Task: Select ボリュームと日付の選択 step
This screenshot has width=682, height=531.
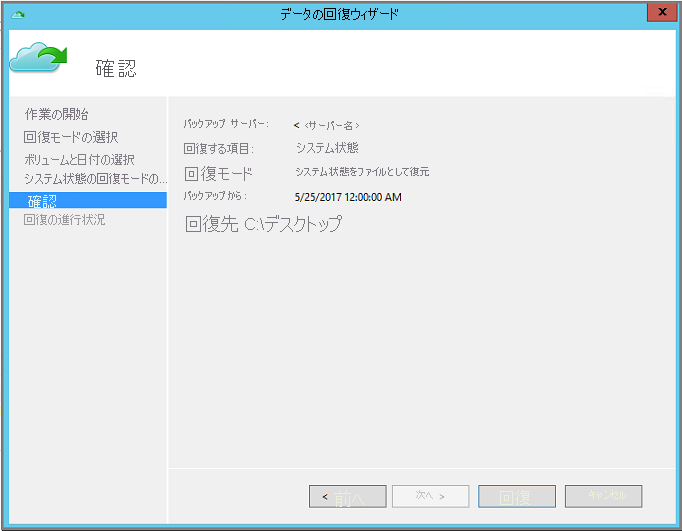Action: [x=79, y=160]
